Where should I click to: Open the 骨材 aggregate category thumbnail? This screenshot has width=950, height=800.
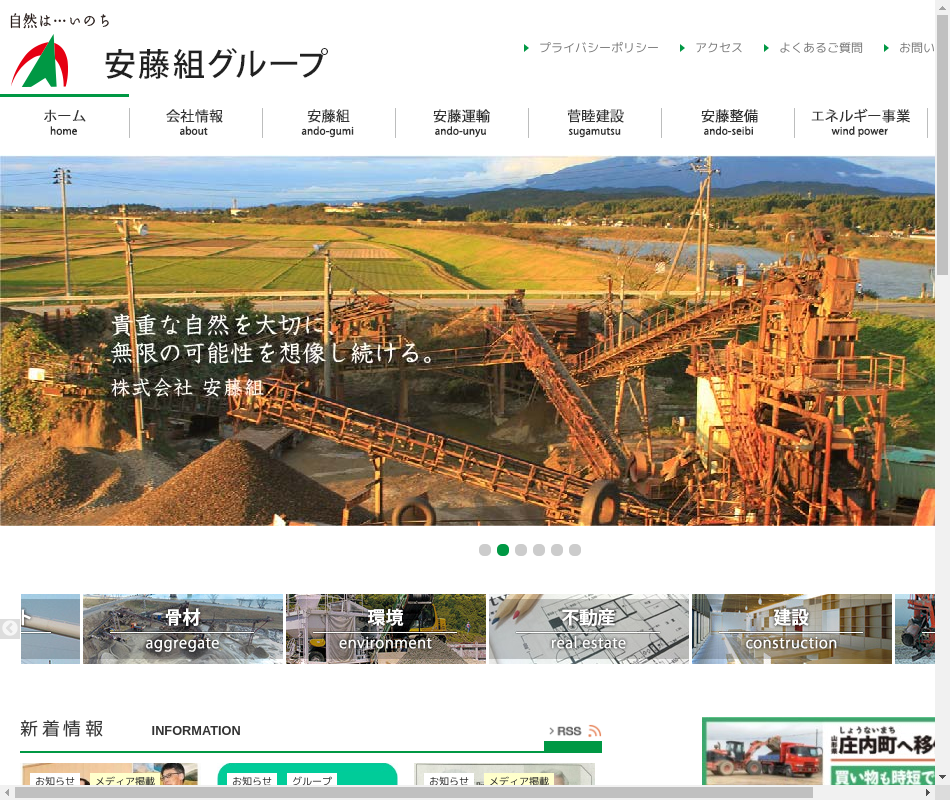click(183, 629)
